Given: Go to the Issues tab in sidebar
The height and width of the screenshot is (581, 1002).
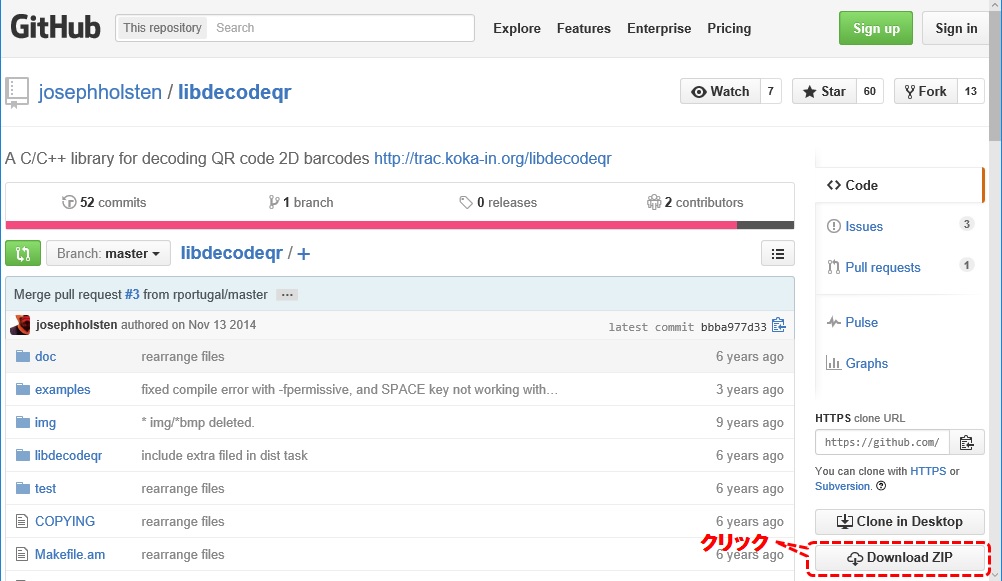Looking at the screenshot, I should (x=863, y=226).
